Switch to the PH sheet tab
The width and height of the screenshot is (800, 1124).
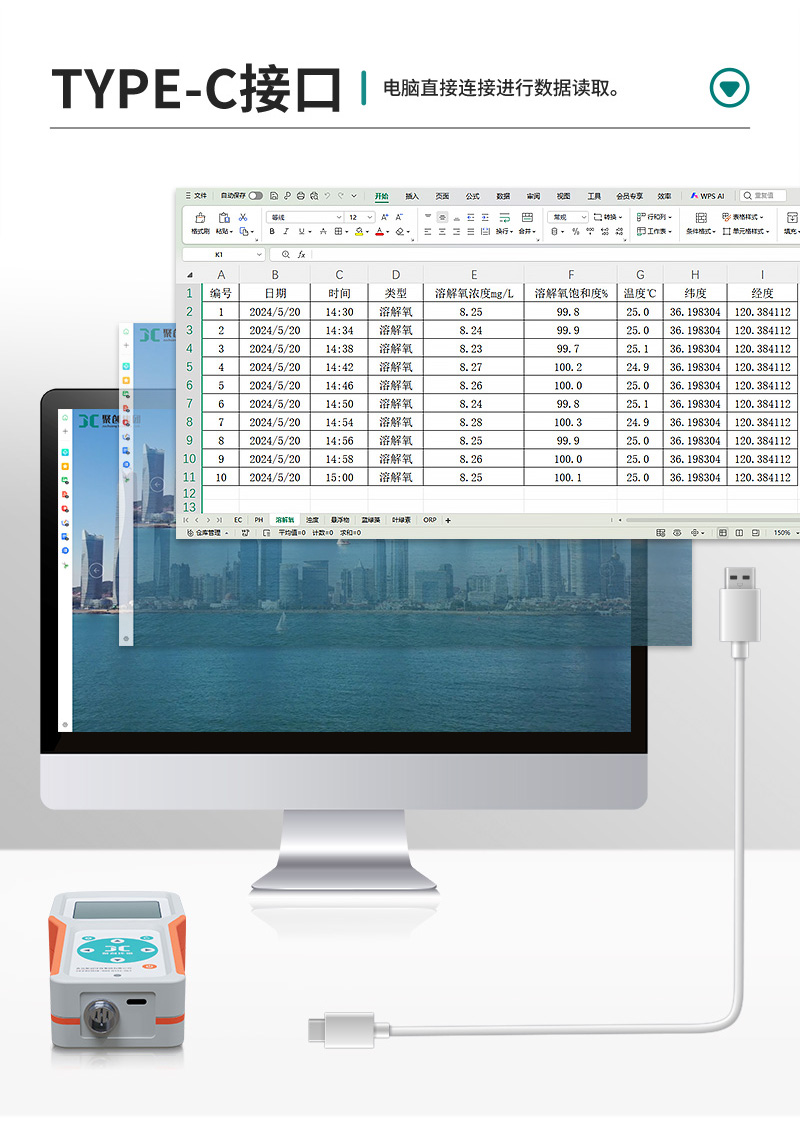259,520
